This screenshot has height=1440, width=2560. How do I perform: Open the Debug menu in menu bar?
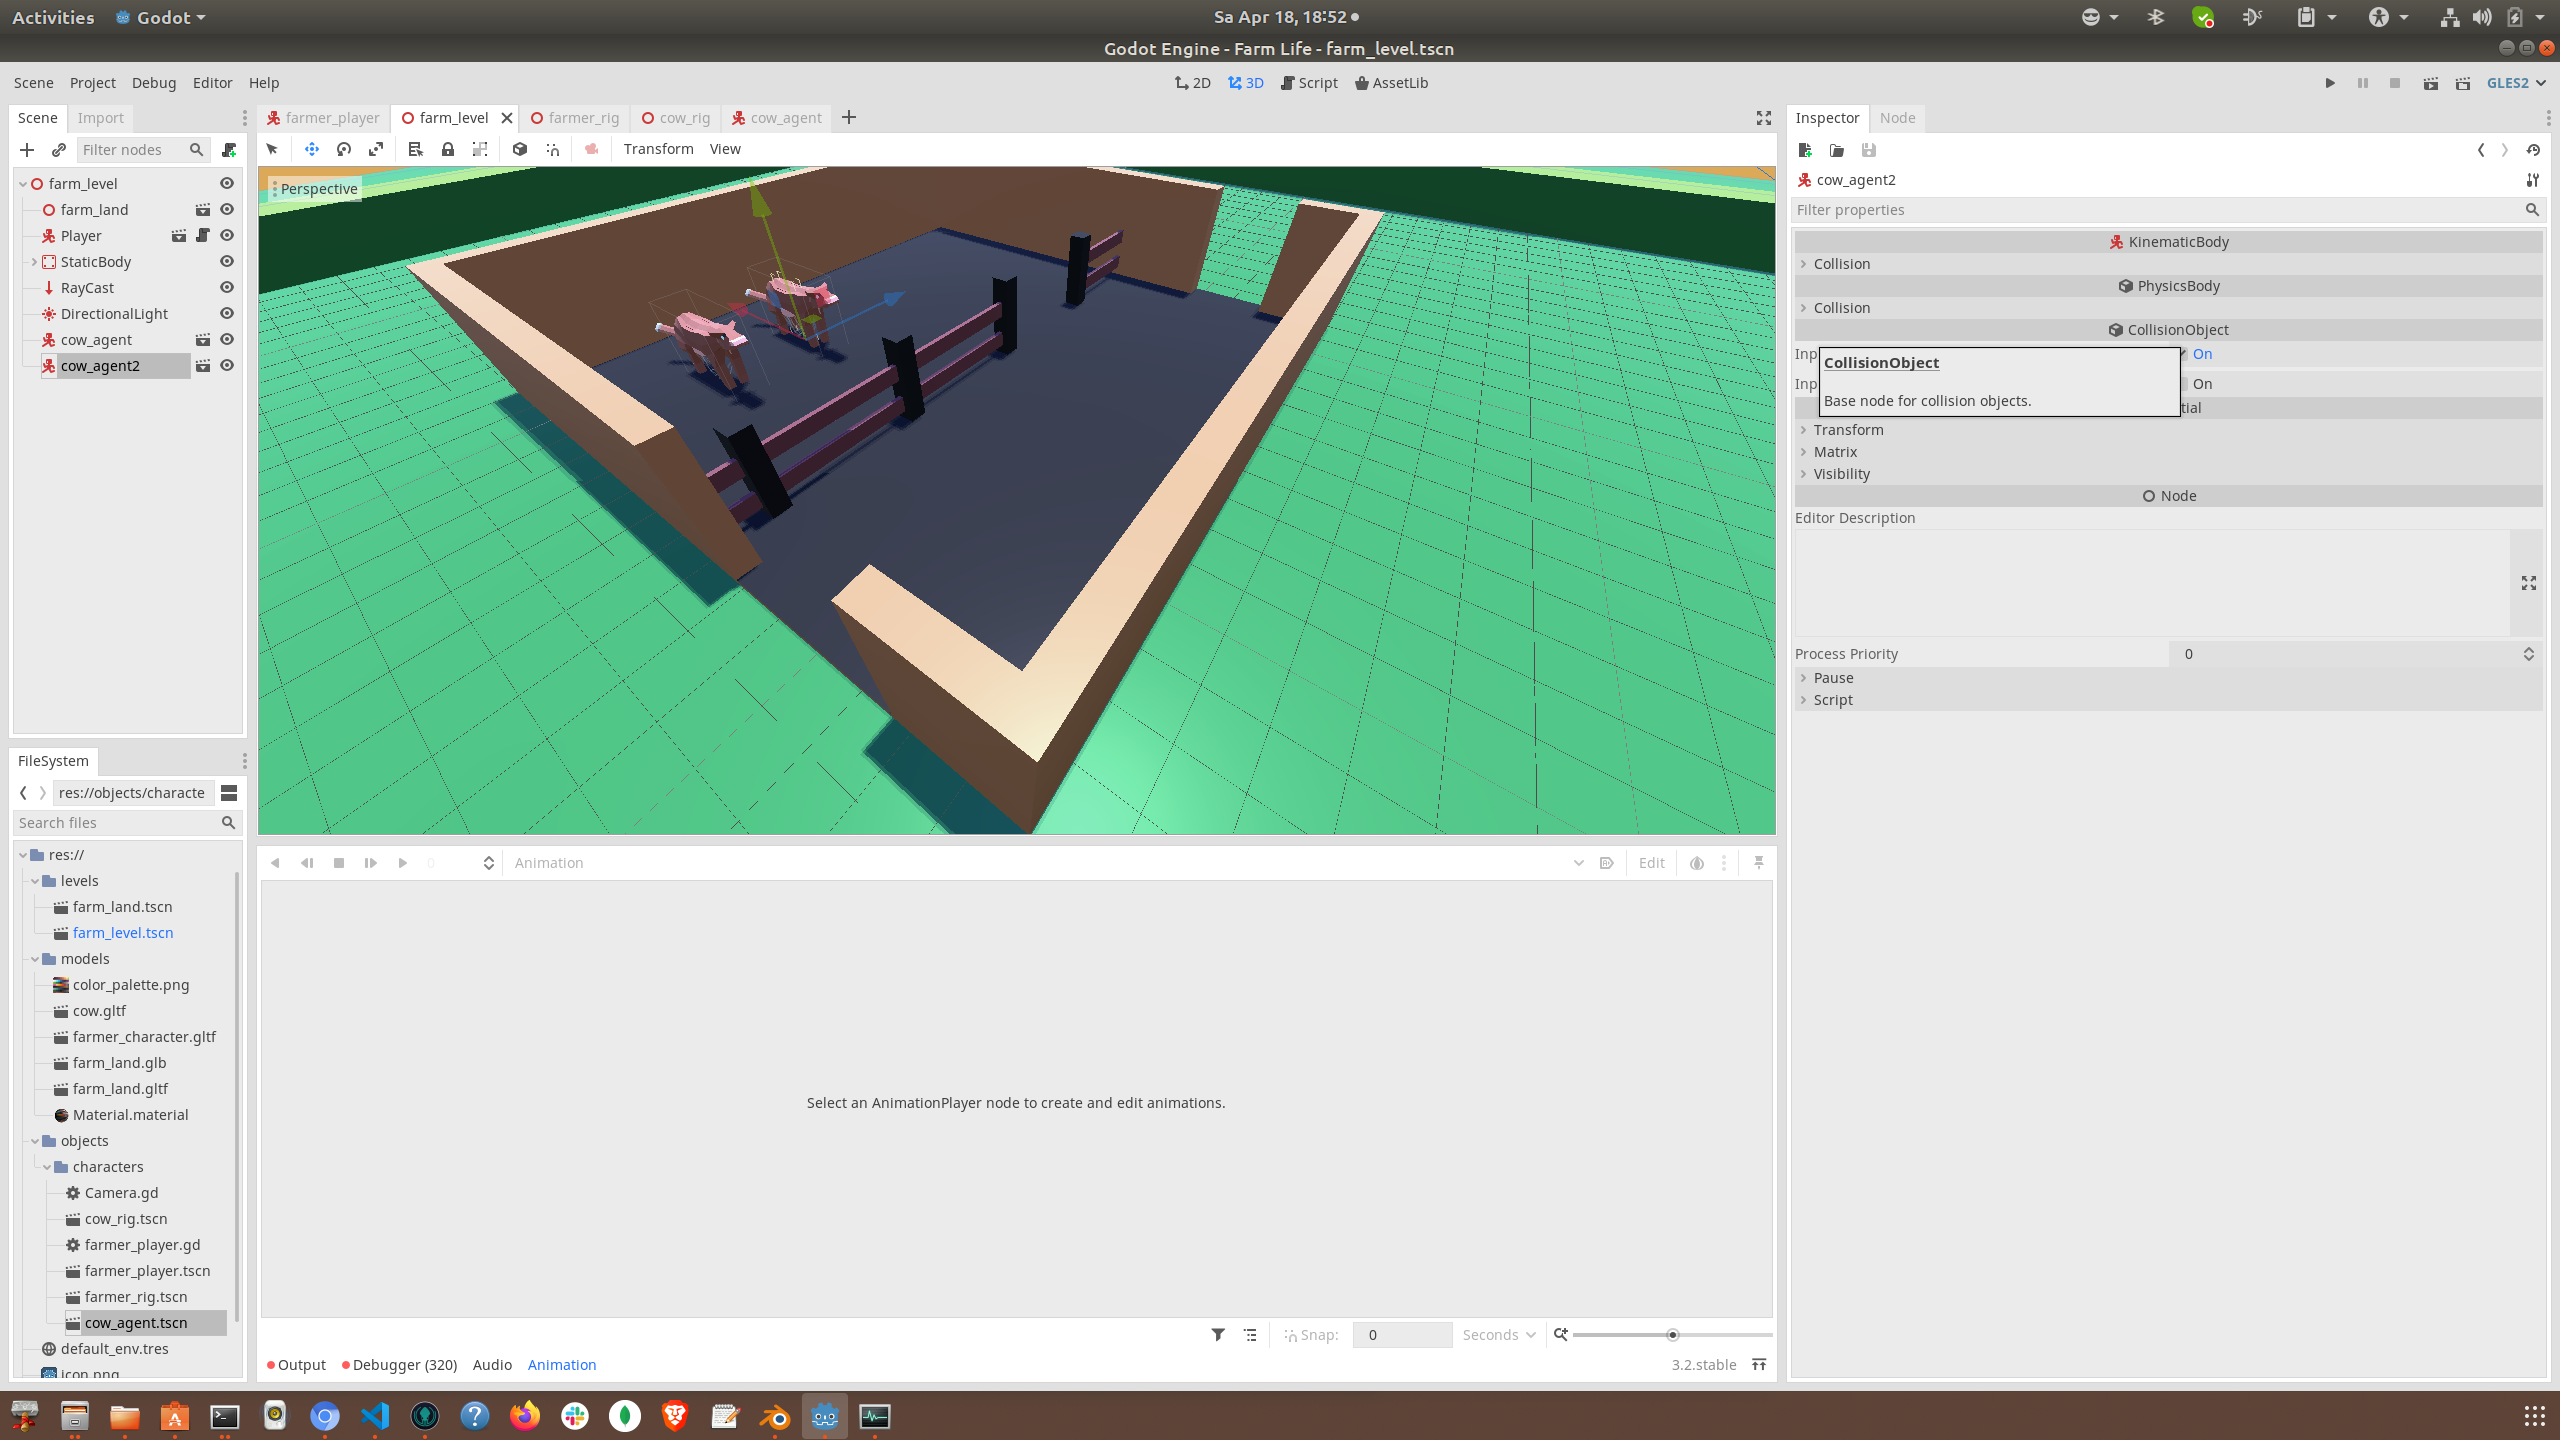(151, 83)
